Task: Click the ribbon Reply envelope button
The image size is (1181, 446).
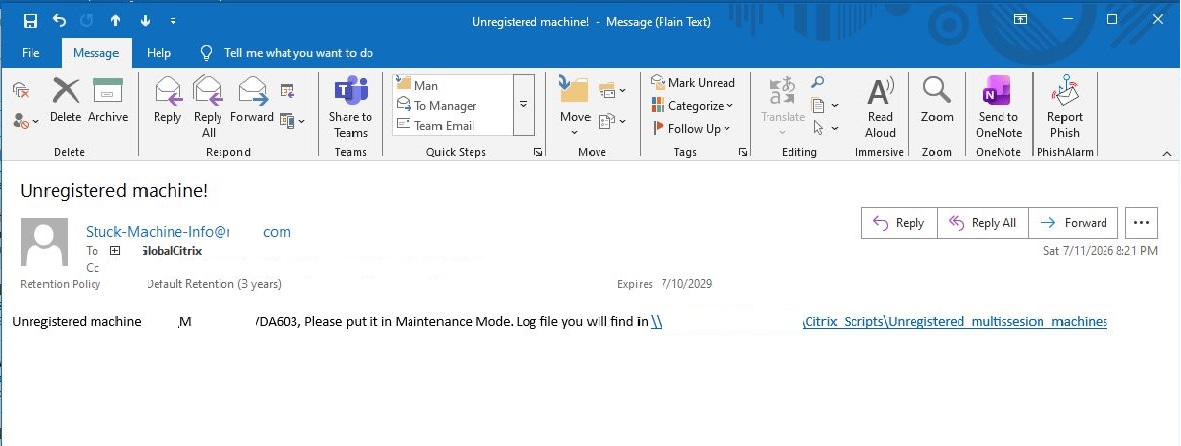Action: coord(167,99)
